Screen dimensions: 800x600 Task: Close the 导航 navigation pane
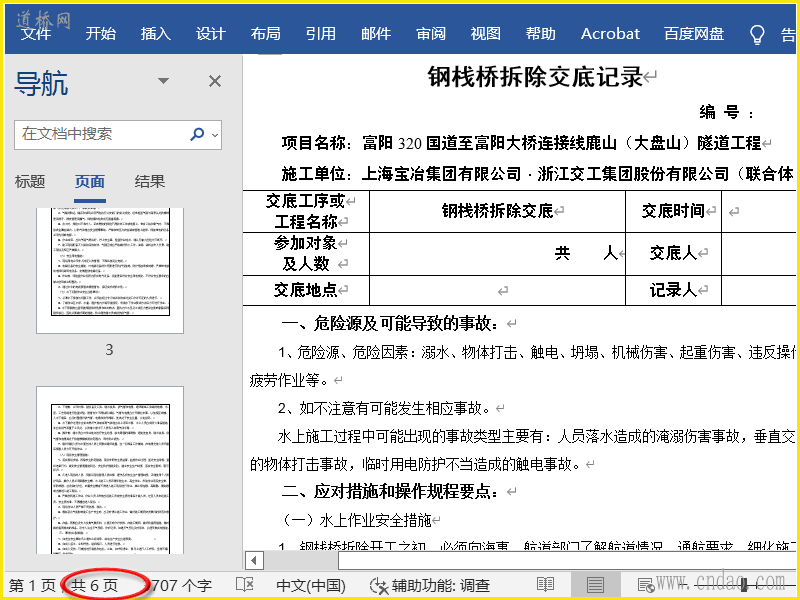point(214,81)
